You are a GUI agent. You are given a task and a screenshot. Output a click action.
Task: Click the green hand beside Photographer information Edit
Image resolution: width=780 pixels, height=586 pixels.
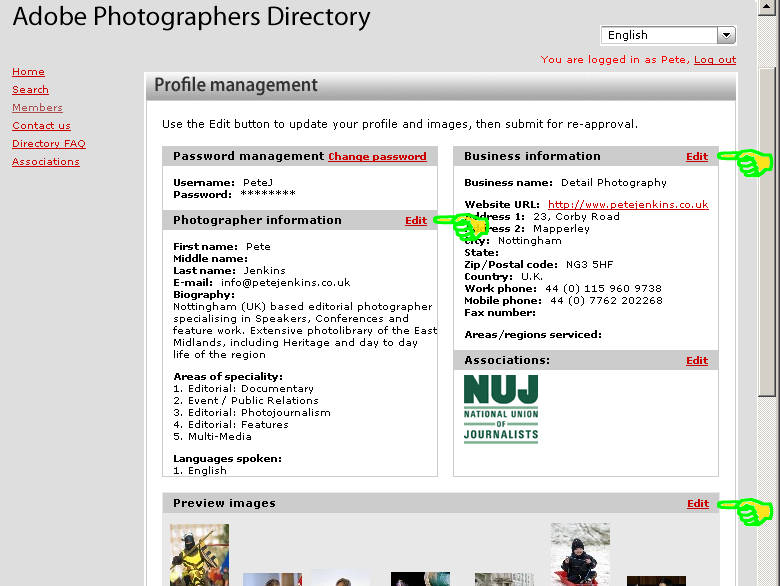(x=464, y=226)
